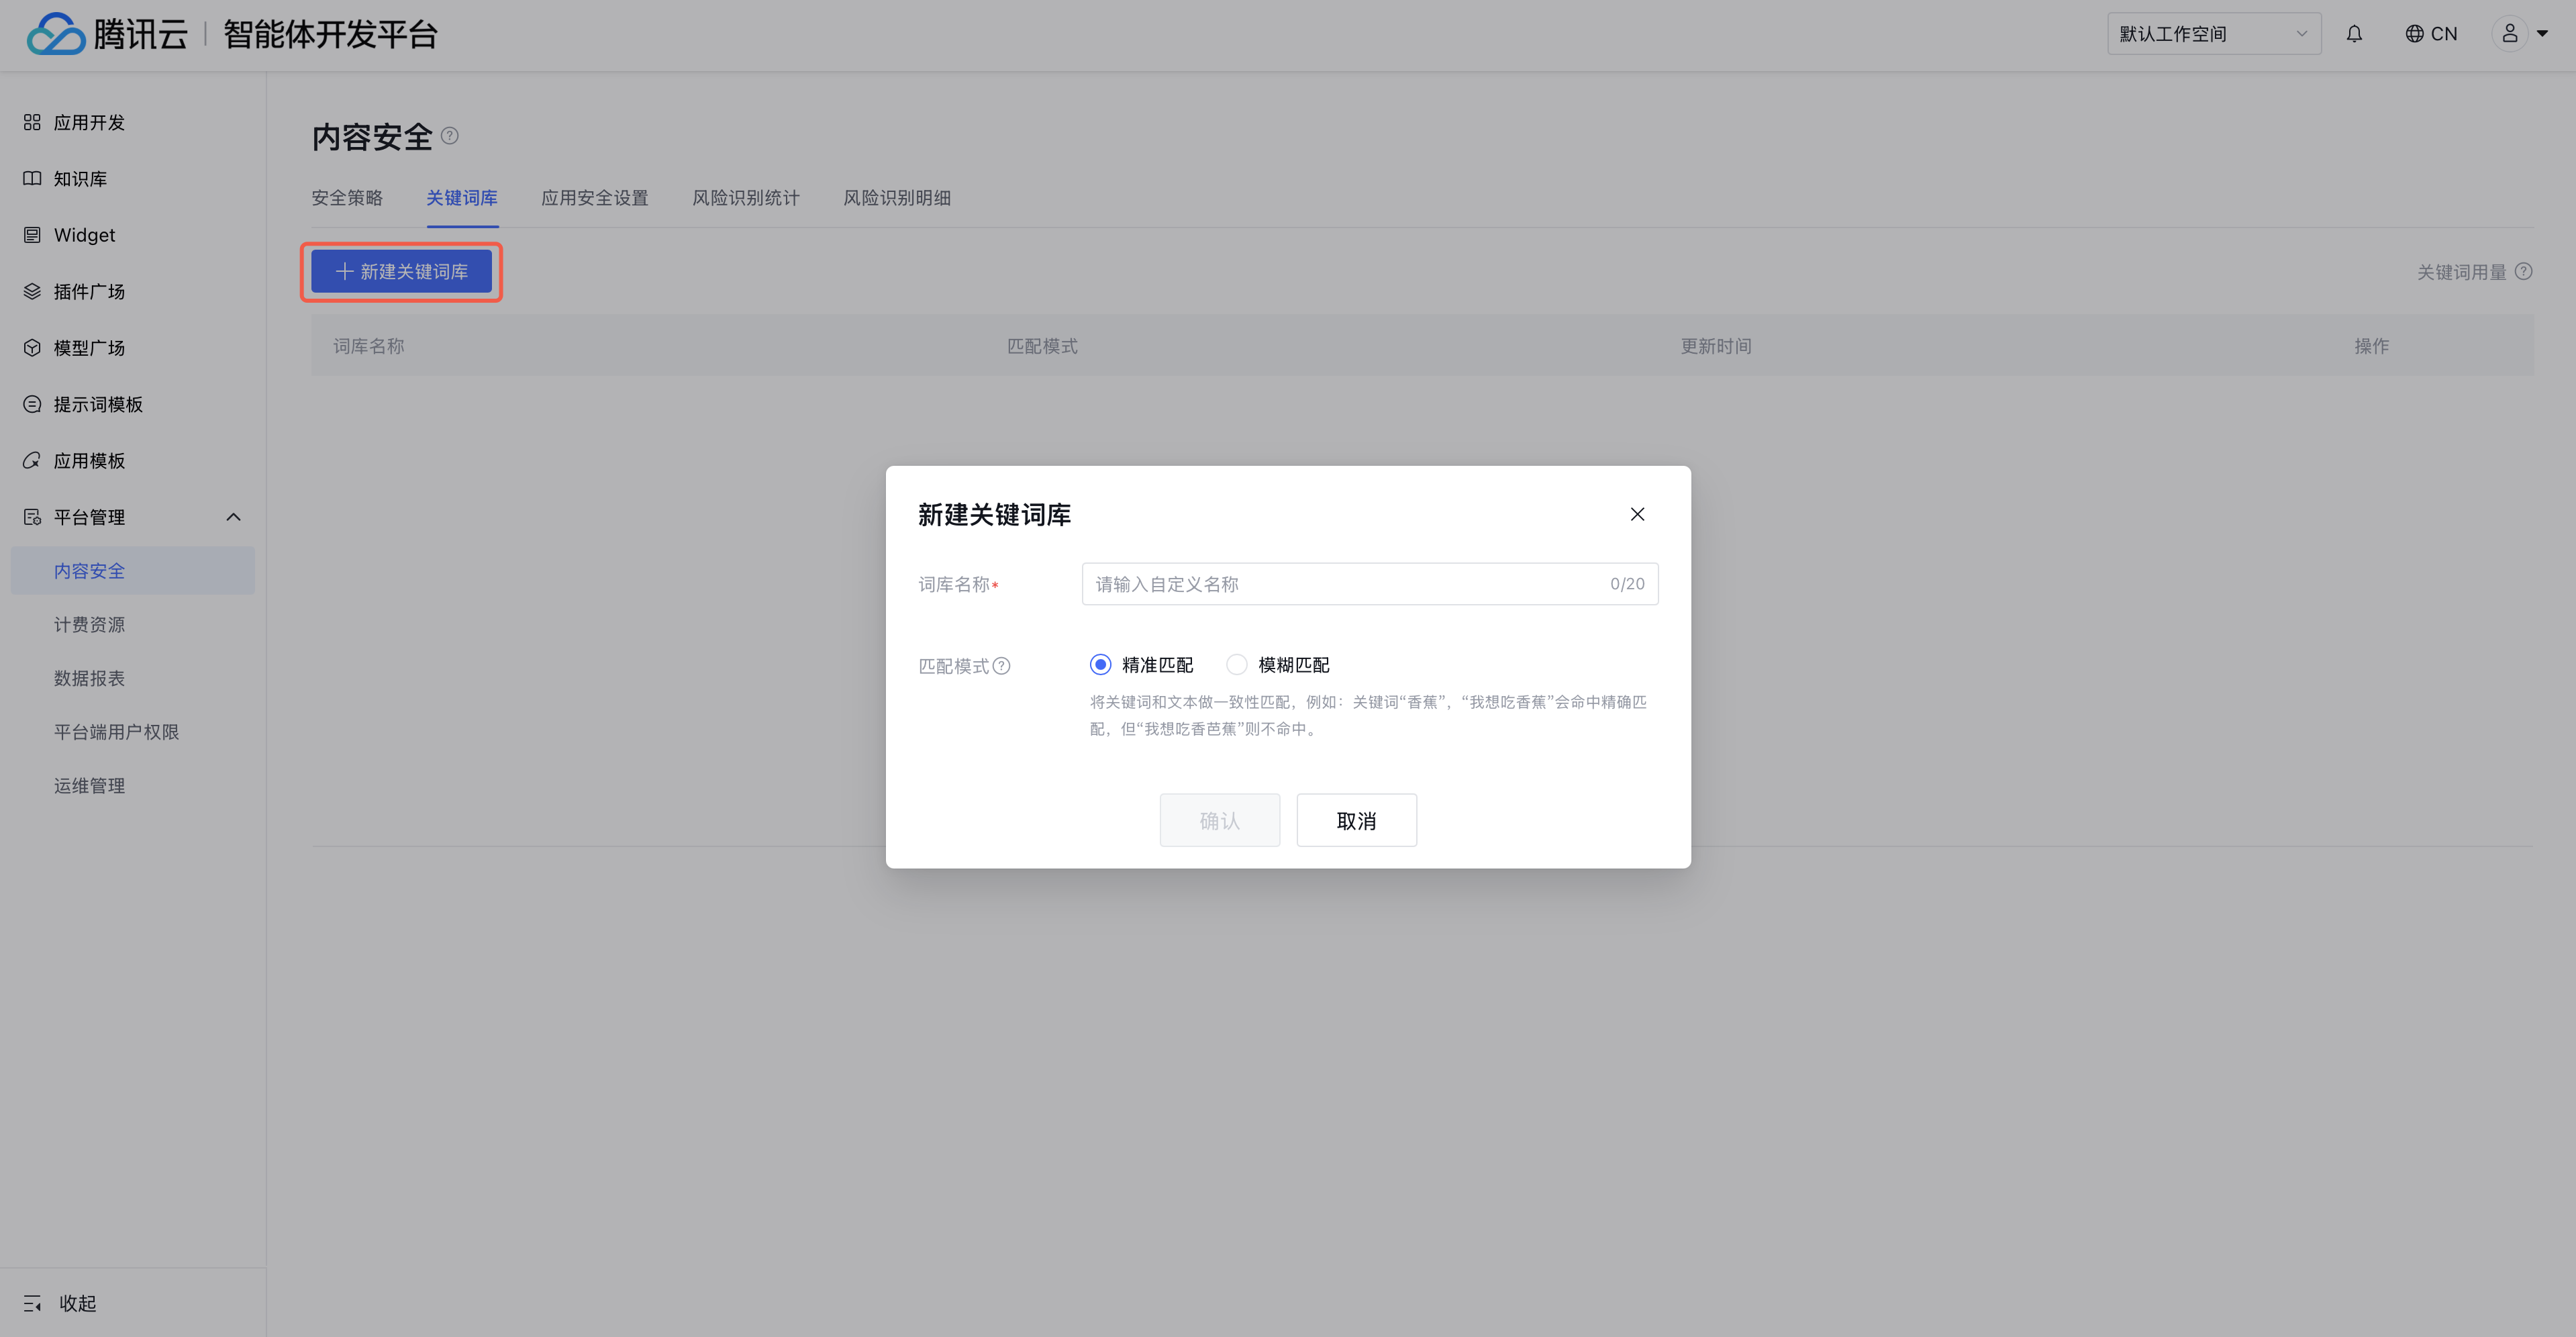Close the 新建关键词库 dialog
This screenshot has width=2576, height=1337.
(x=1637, y=514)
